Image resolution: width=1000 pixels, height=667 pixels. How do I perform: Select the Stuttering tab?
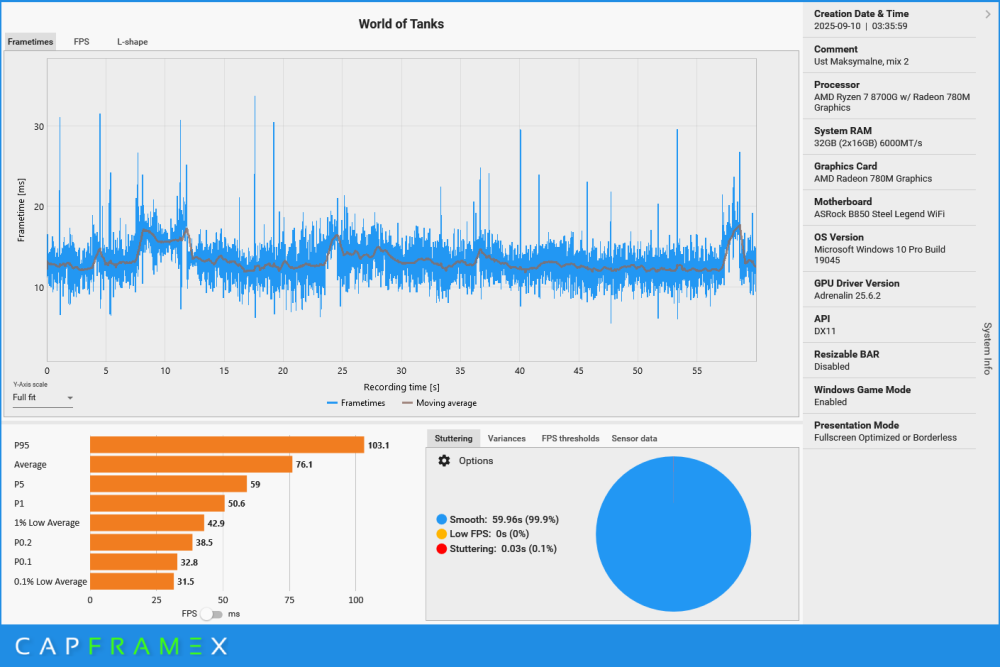pos(453,438)
